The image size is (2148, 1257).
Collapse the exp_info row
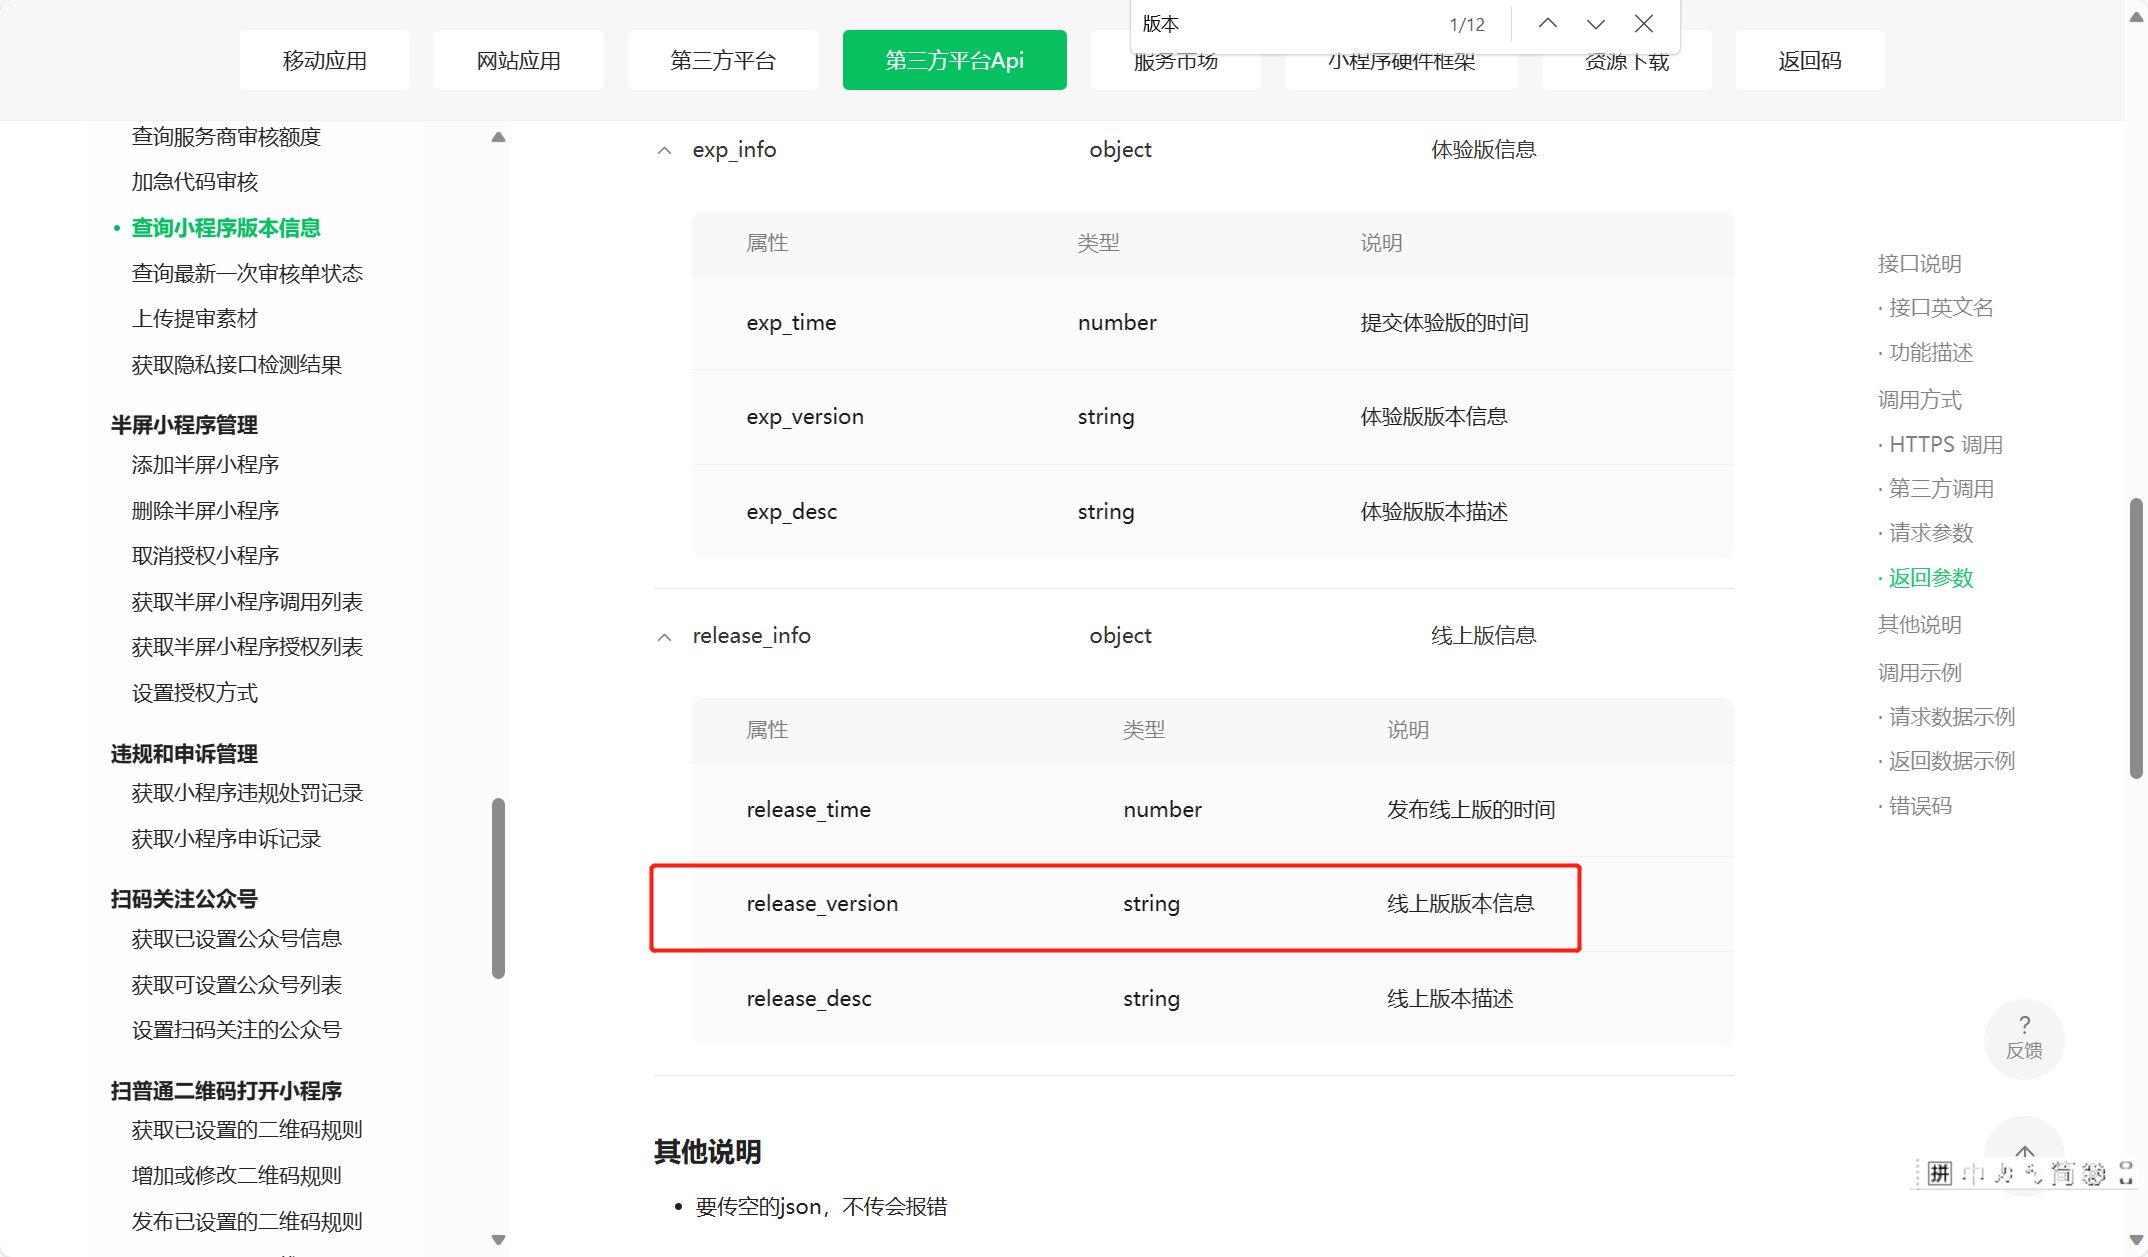point(664,151)
